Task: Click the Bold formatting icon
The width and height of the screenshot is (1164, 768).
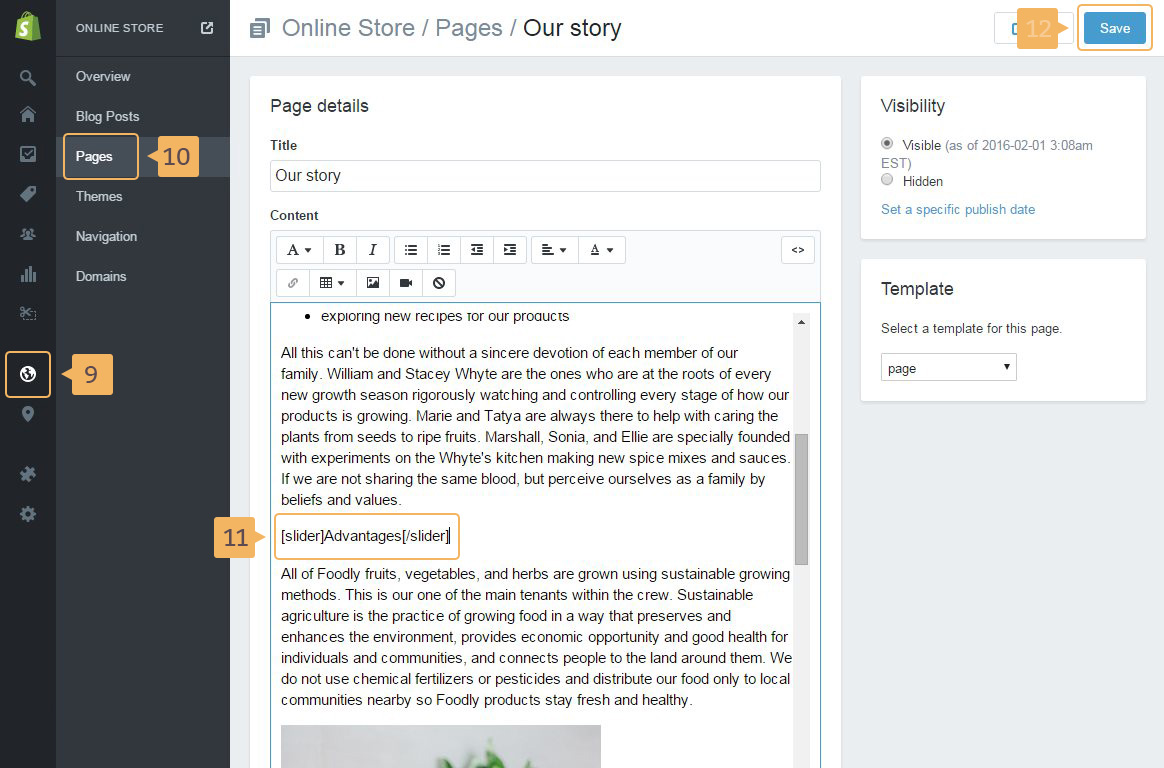Action: (x=340, y=250)
